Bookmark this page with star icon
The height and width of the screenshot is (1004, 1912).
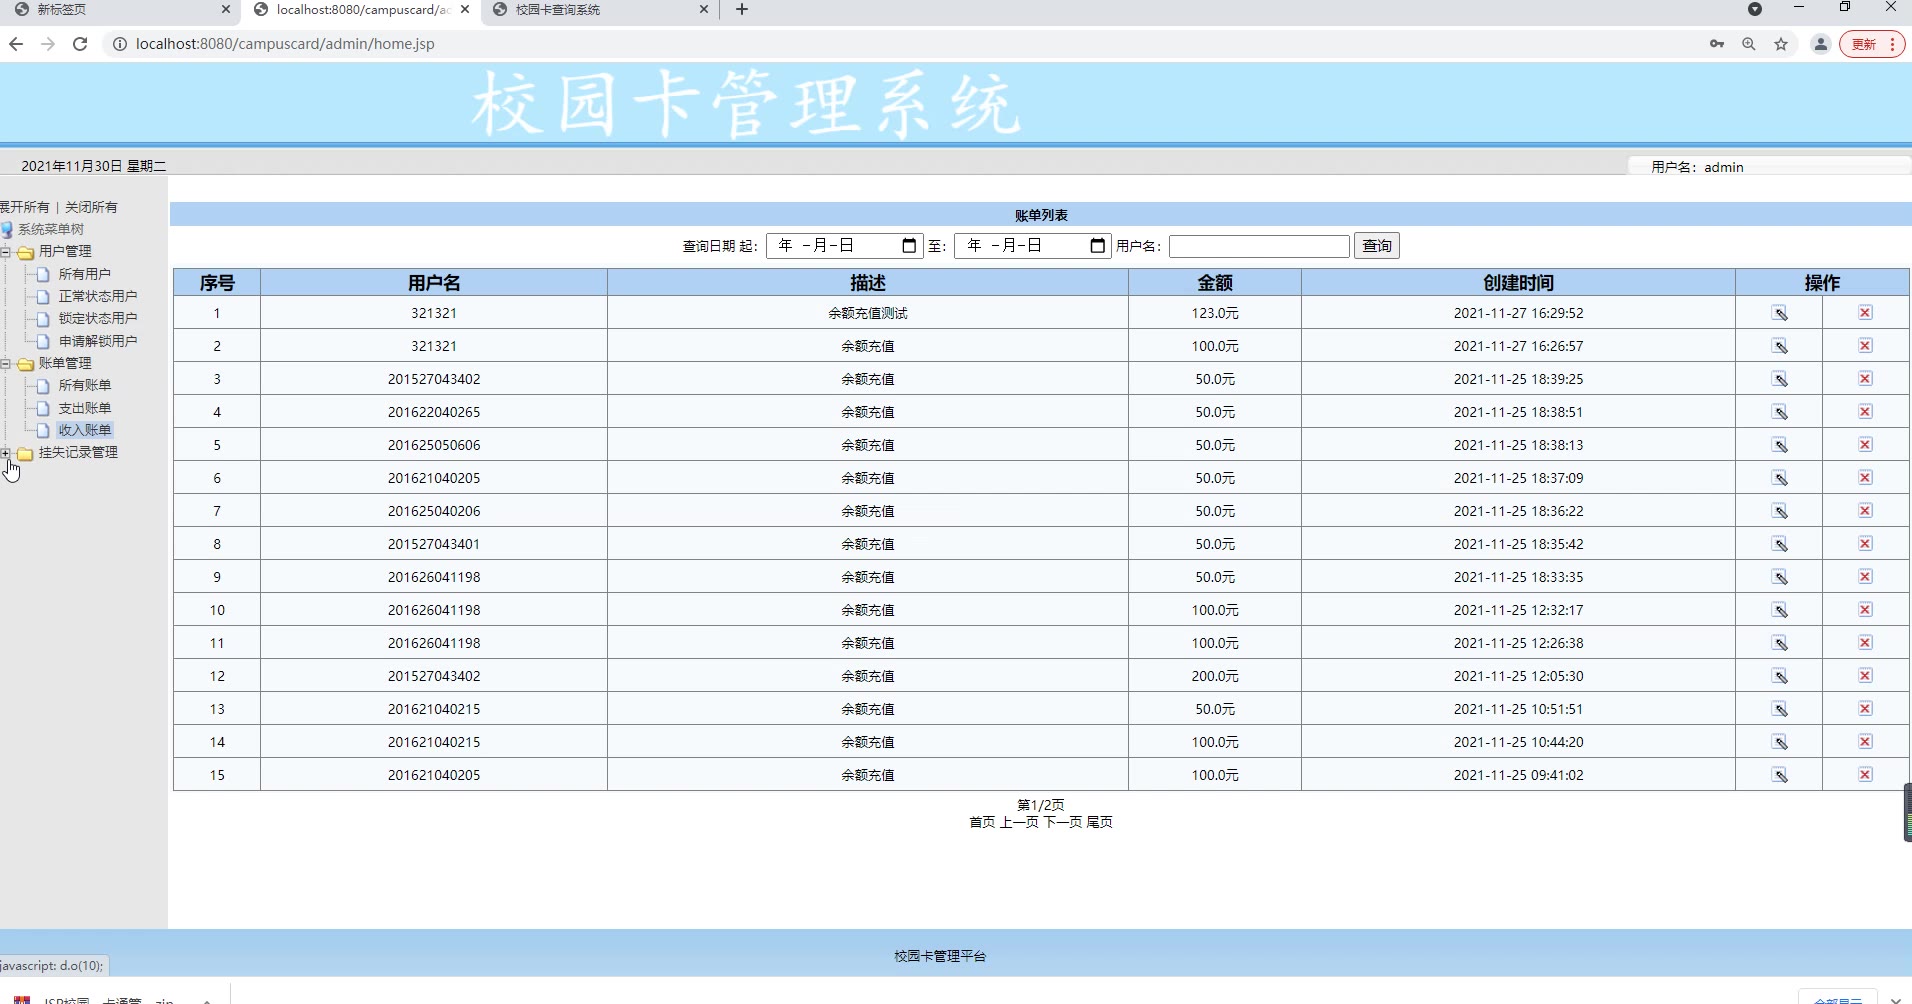click(x=1781, y=44)
